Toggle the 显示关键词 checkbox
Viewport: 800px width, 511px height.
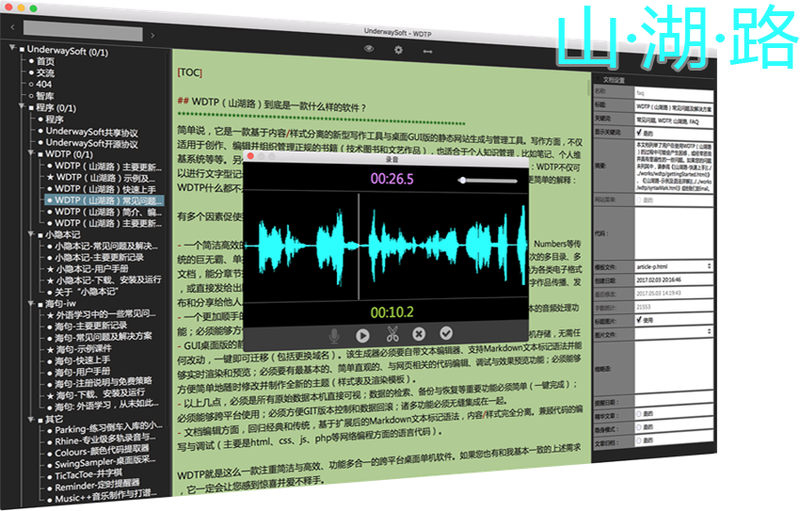pos(640,130)
